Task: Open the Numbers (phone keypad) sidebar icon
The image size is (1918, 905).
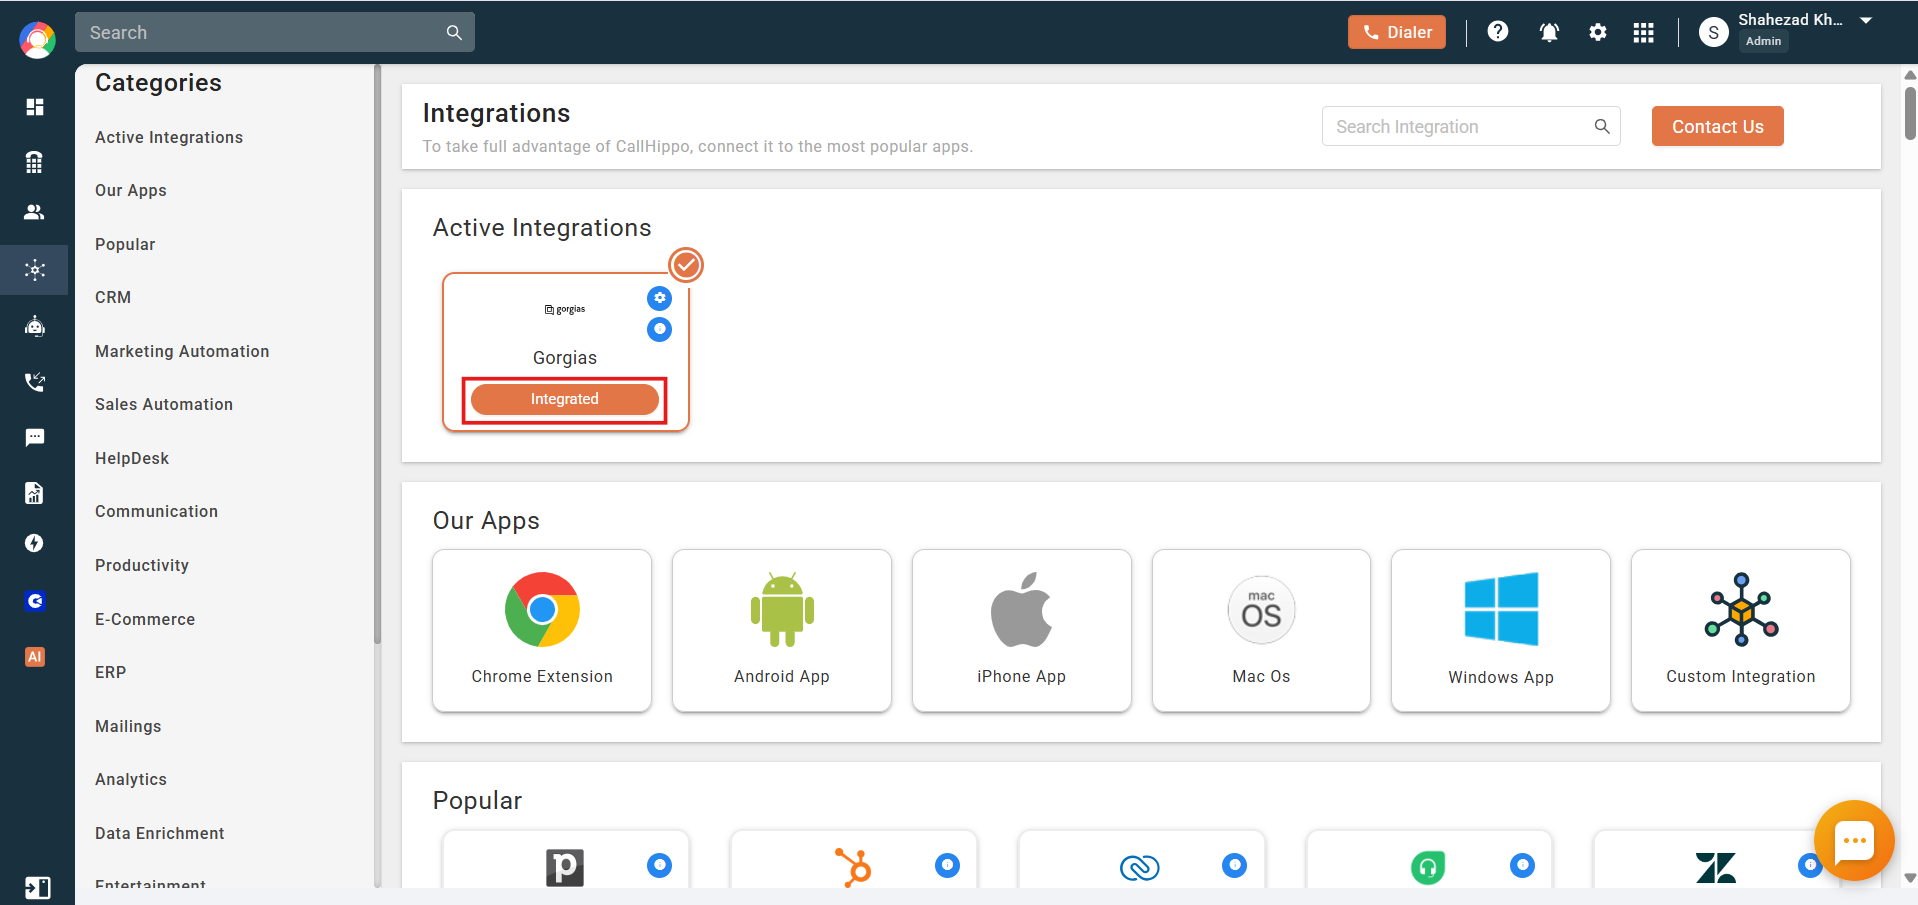Action: pyautogui.click(x=34, y=162)
